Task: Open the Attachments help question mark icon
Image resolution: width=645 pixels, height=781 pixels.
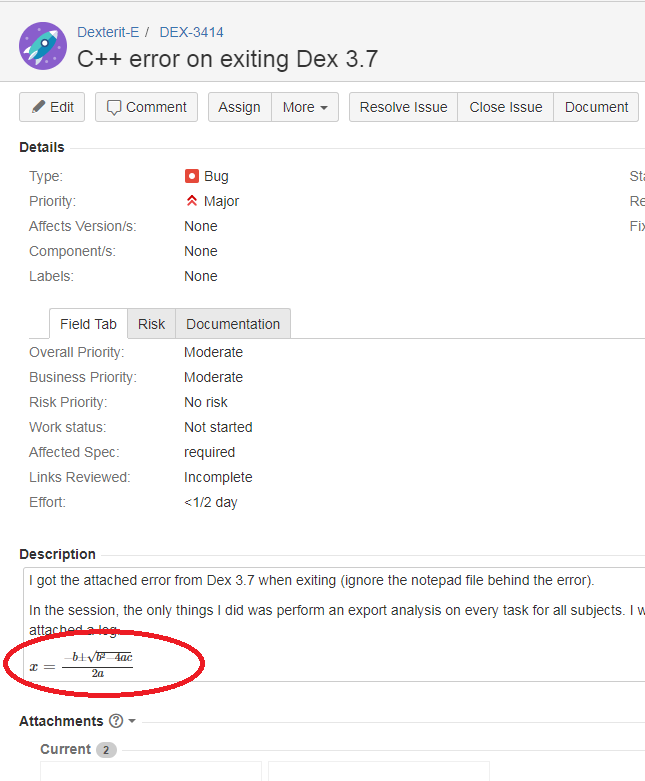Action: [116, 721]
